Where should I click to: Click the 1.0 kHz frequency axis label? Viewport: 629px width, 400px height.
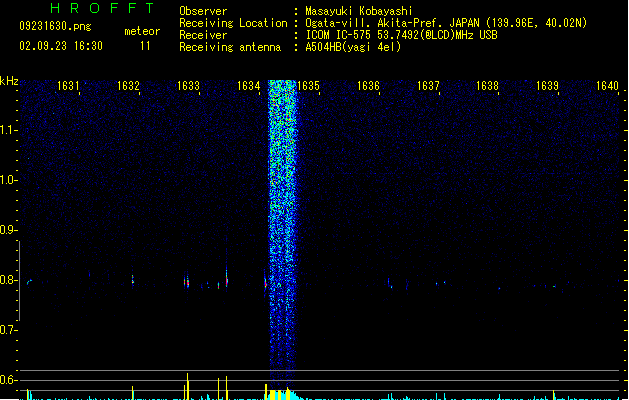point(8,180)
